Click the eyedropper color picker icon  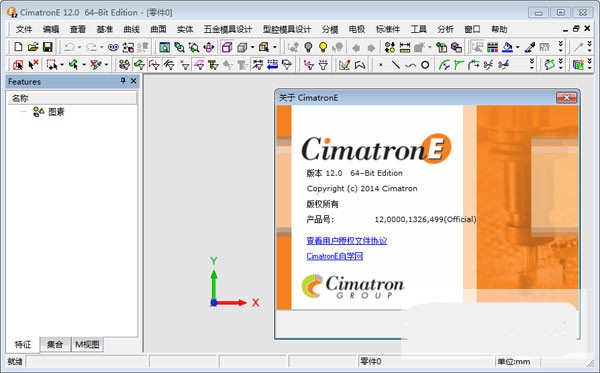click(530, 47)
